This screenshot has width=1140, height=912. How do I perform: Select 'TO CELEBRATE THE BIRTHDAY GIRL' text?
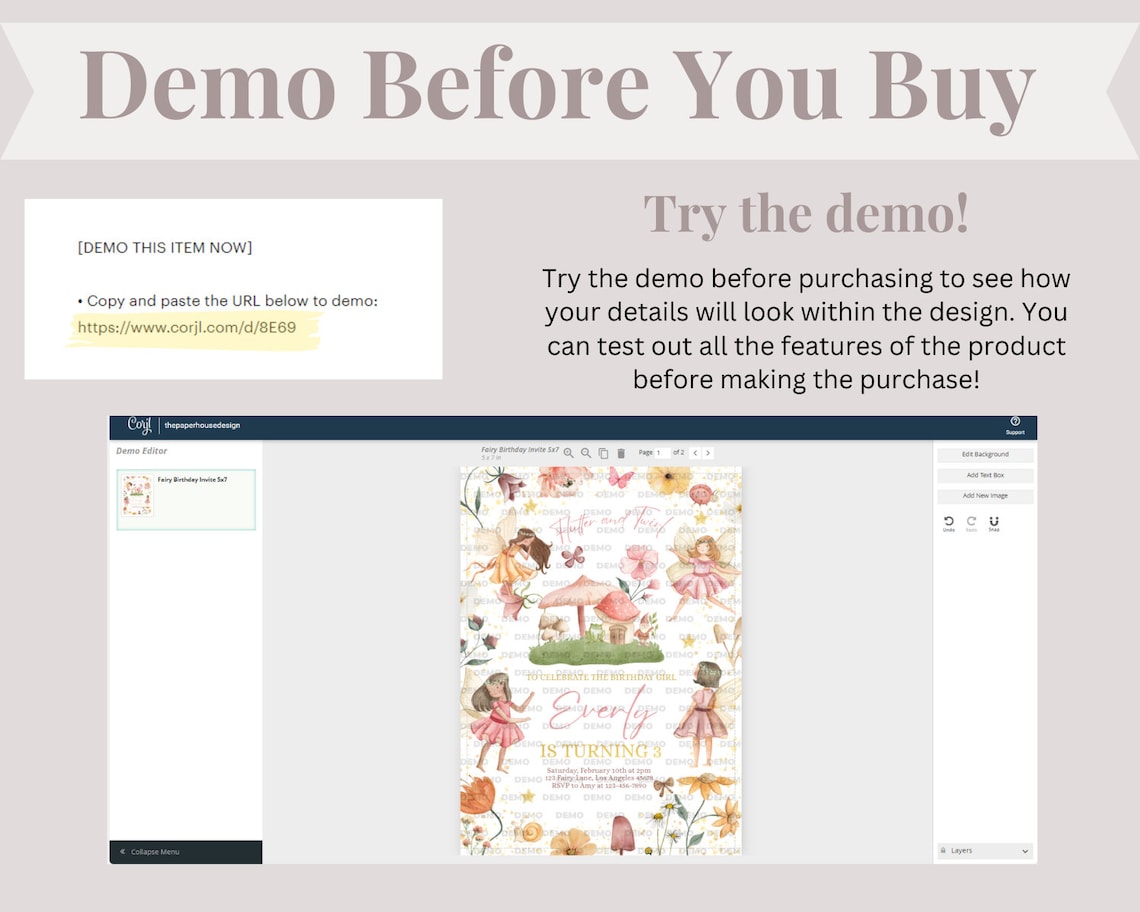pyautogui.click(x=601, y=677)
